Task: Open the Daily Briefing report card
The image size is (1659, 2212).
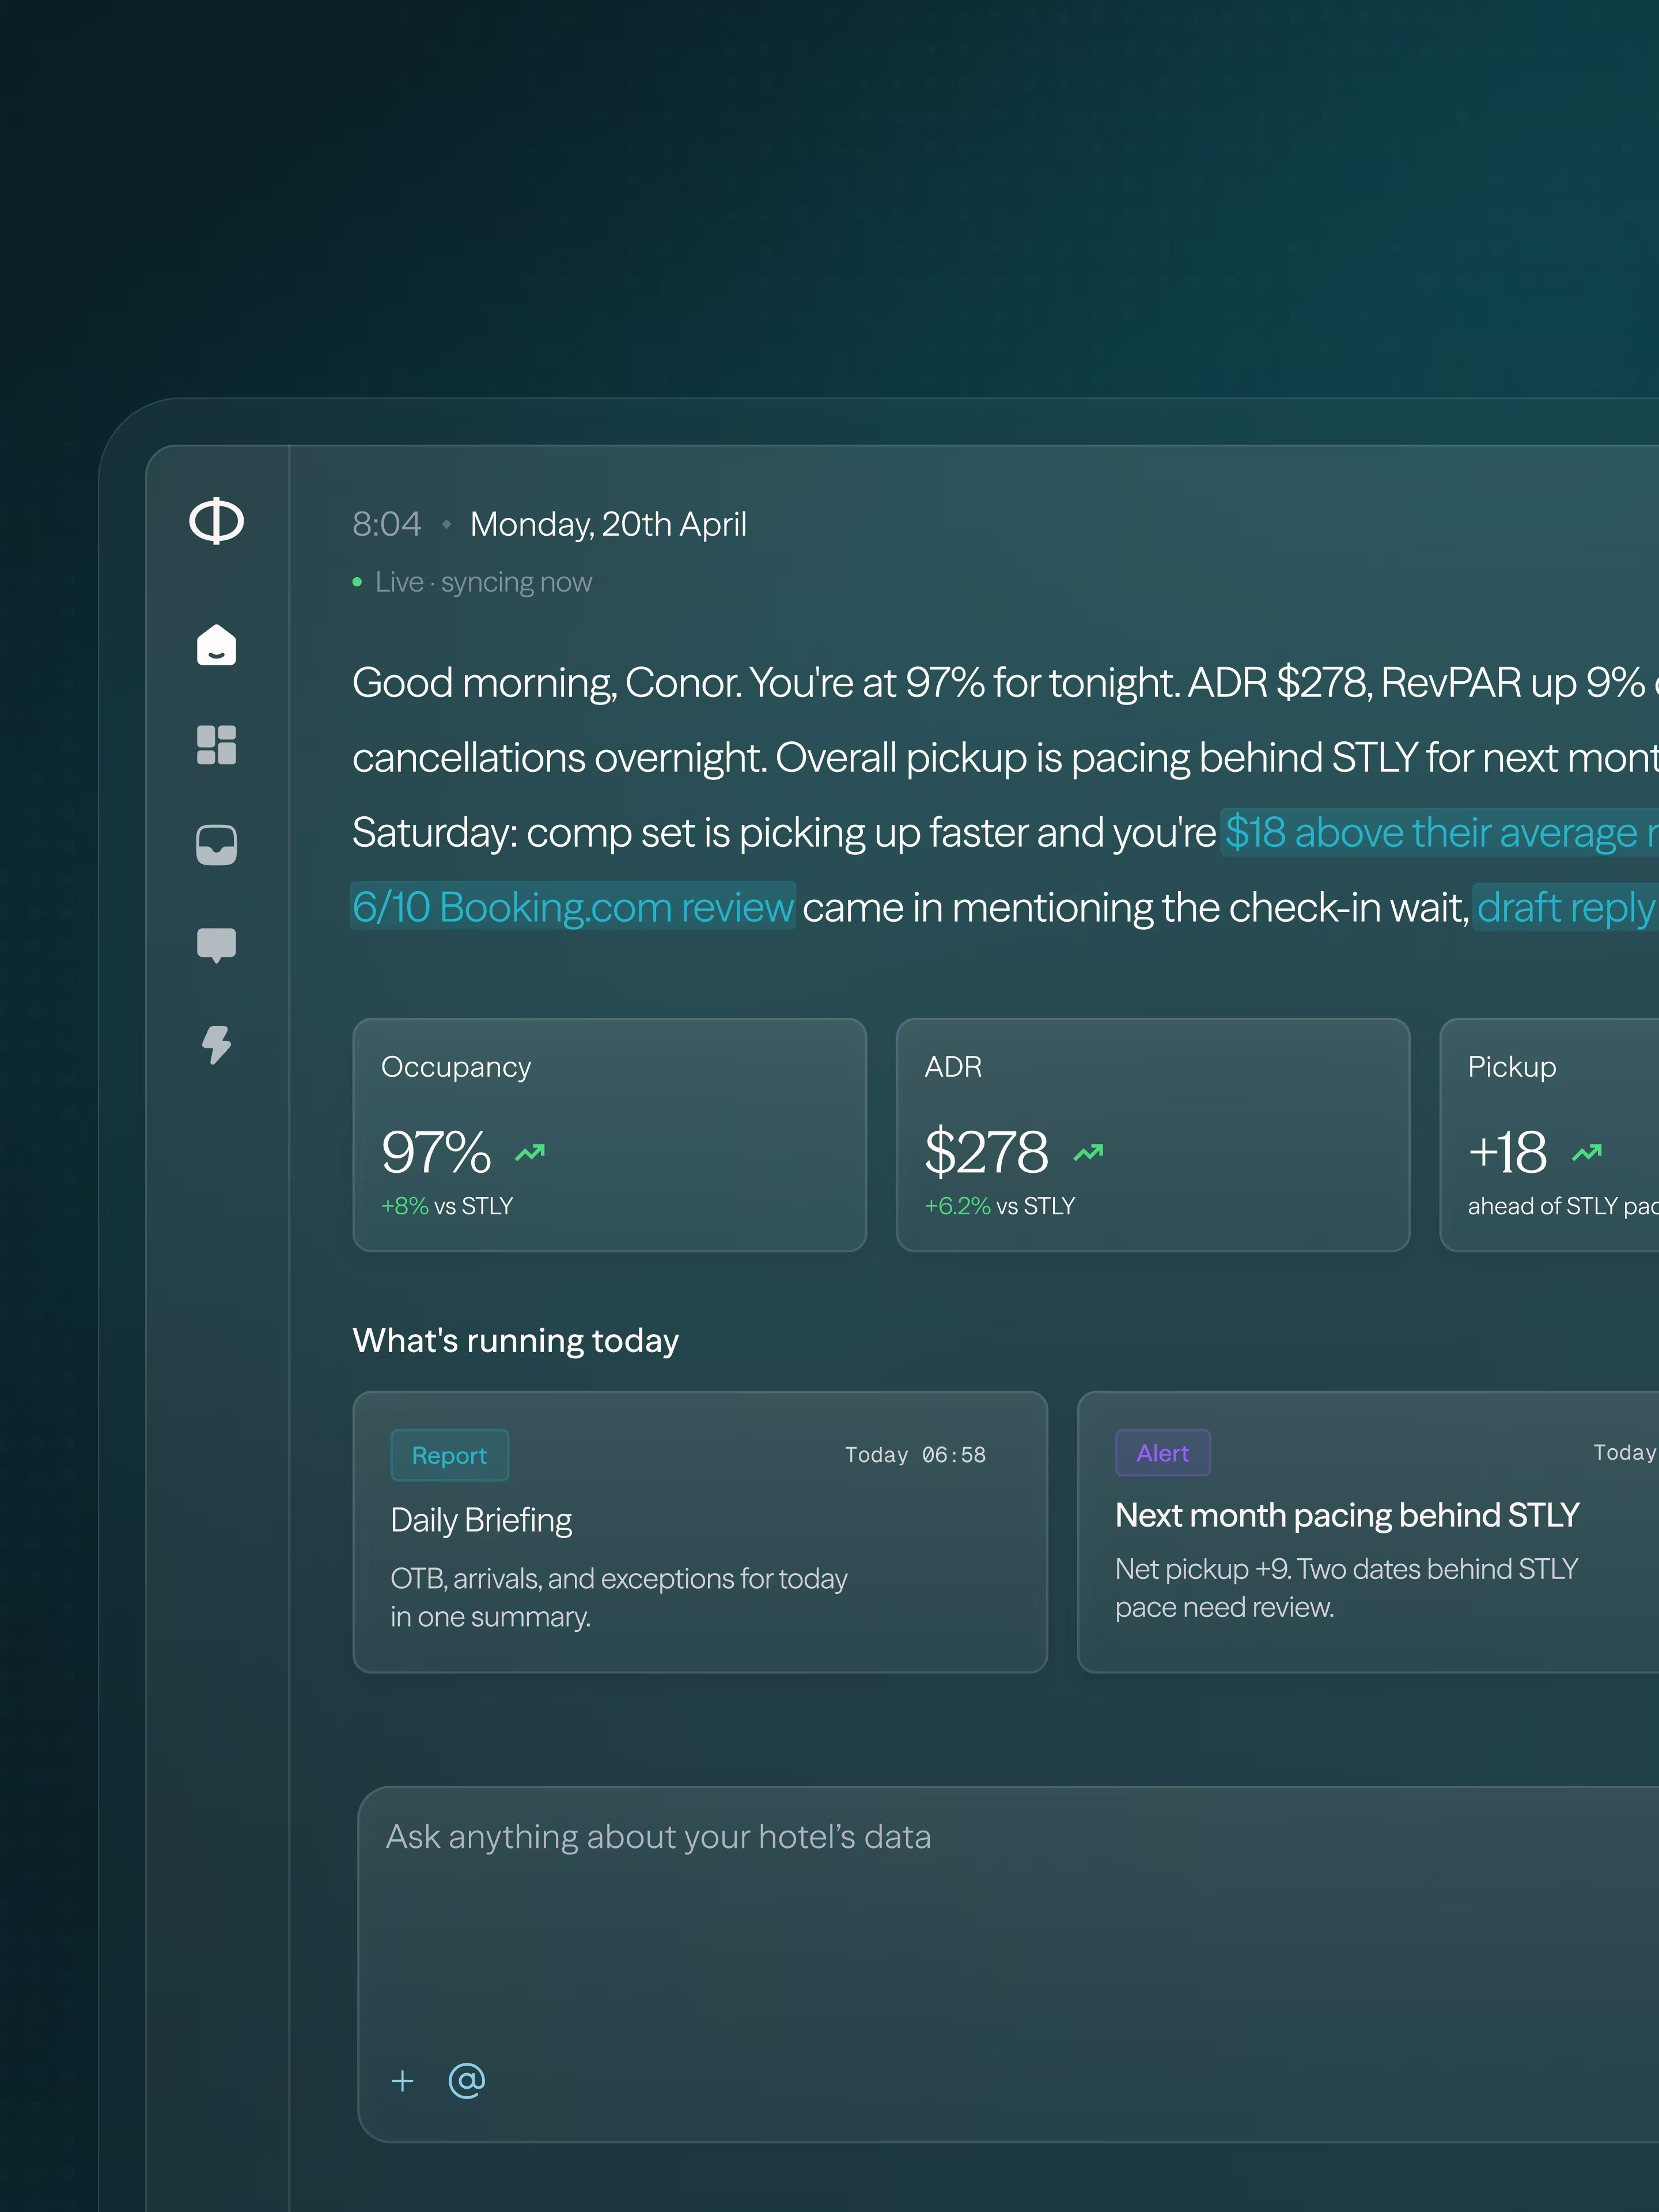Action: (700, 1532)
